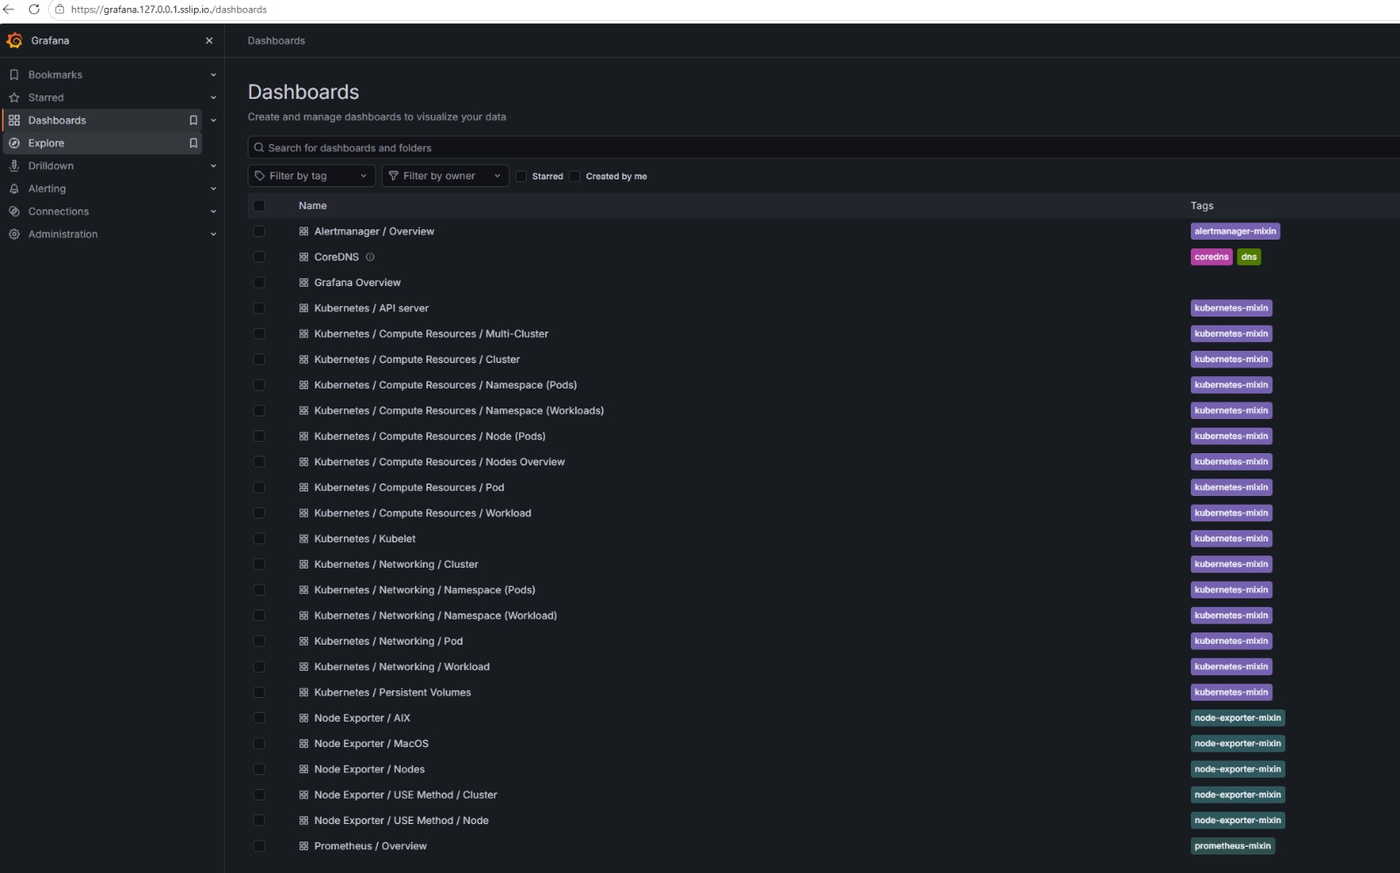
Task: Click the info icon next to CoreDNS
Action: 370,257
